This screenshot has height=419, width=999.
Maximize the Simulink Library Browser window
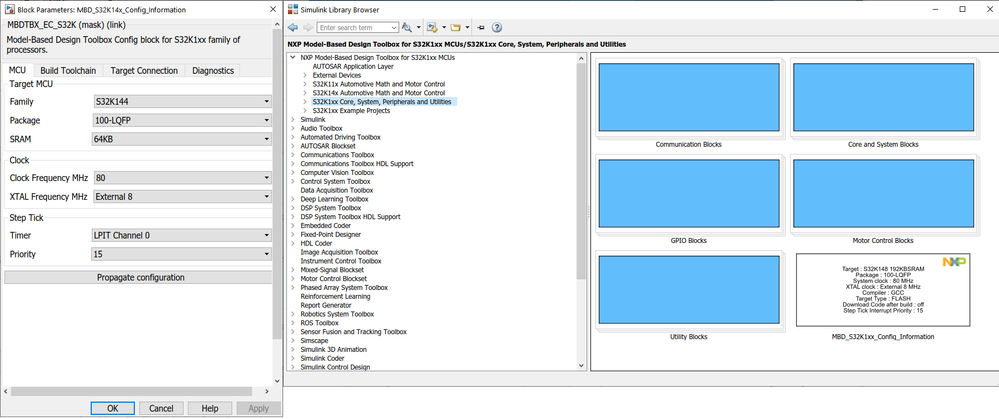click(x=963, y=9)
